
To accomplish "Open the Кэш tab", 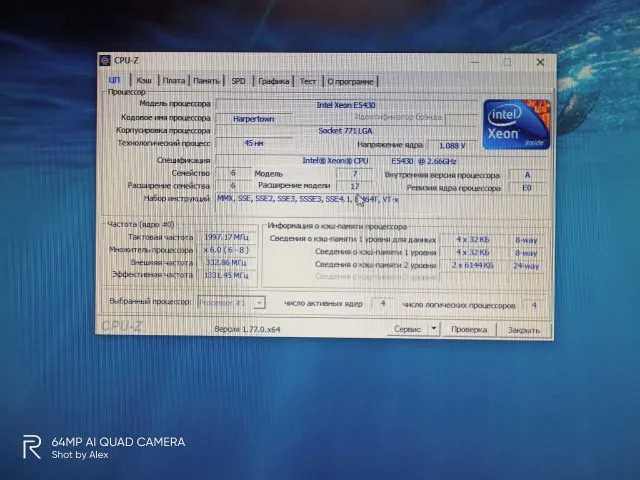I will pyautogui.click(x=144, y=81).
